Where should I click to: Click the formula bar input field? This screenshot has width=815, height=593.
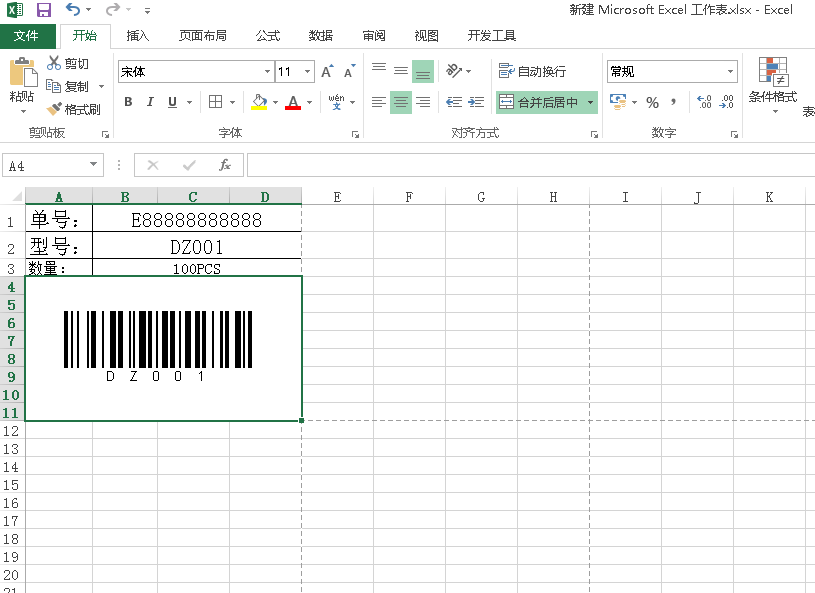pos(531,165)
